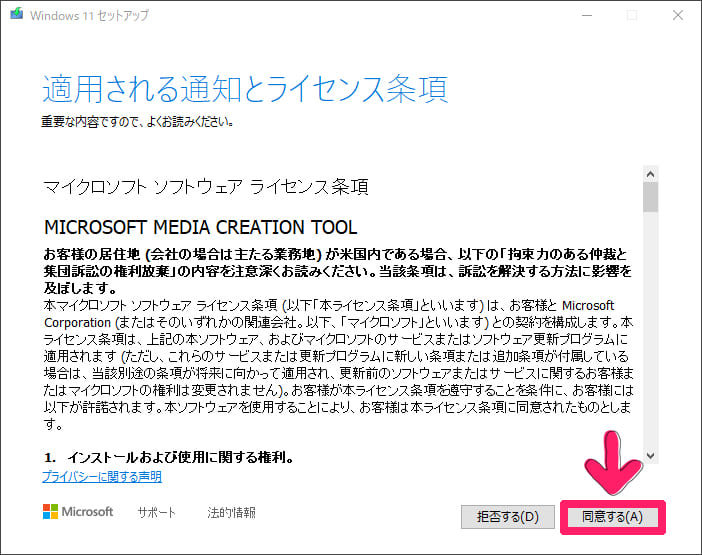Screen dimensions: 702x555
Task: Click the 重要な内容ですので、よくお読みください text
Action: pyautogui.click(x=137, y=121)
